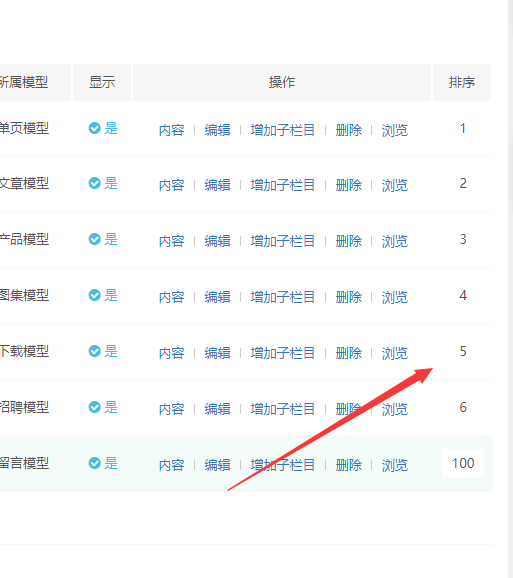Click 增加子栏目 in the 文章模型 row

283,185
